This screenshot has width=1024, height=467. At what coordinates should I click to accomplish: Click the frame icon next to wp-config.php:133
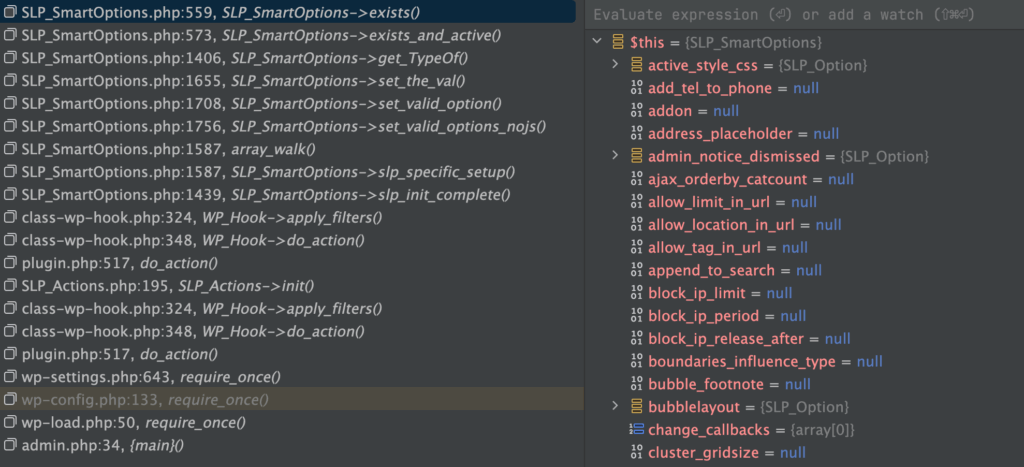click(x=9, y=400)
